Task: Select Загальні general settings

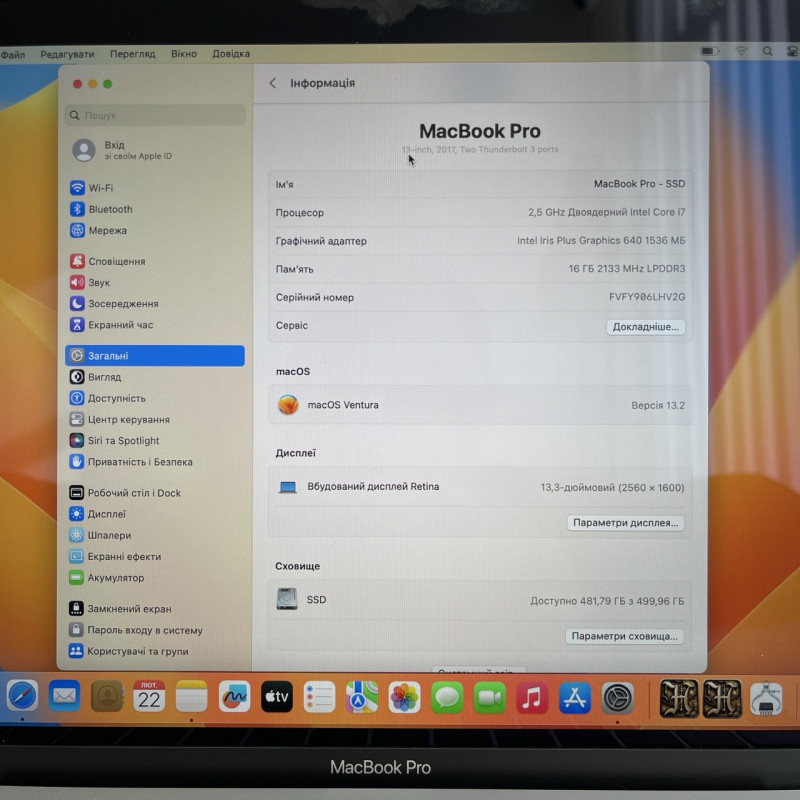Action: 155,356
